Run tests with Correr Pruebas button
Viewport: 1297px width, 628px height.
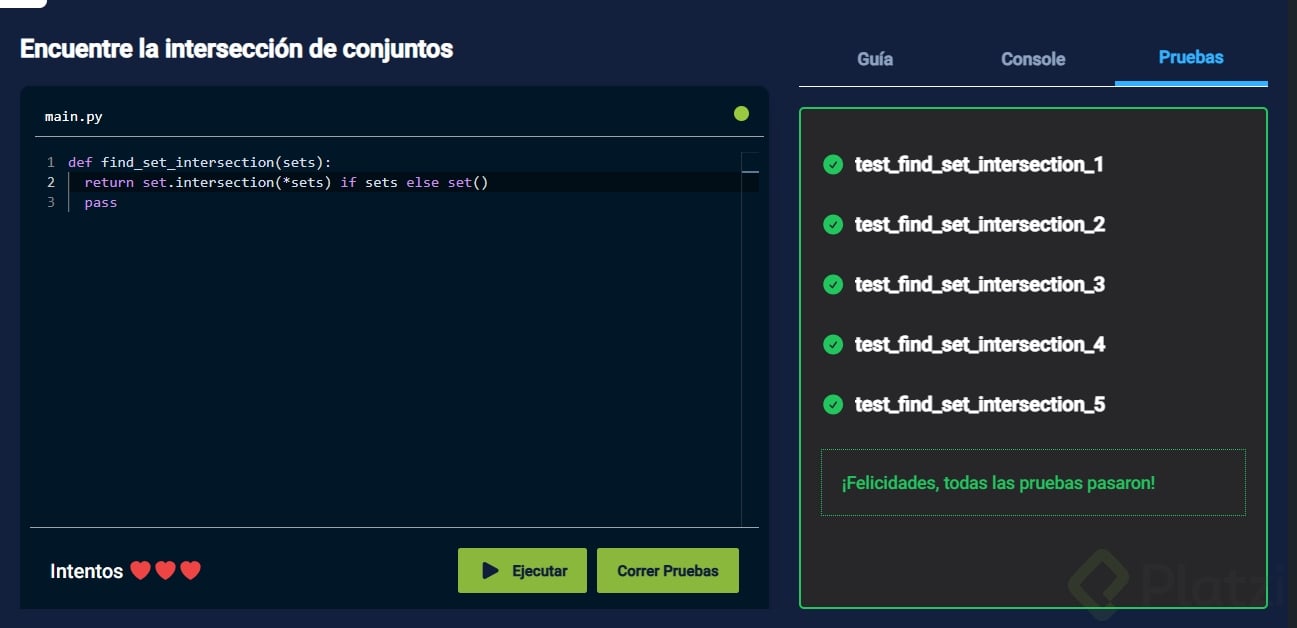(668, 571)
